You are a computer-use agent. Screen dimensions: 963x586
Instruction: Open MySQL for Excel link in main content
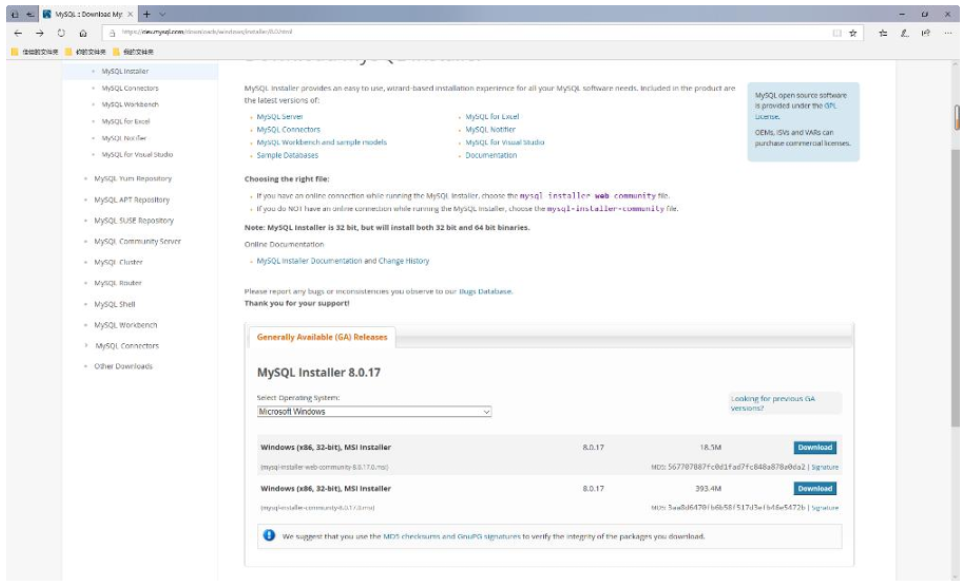[x=492, y=117]
